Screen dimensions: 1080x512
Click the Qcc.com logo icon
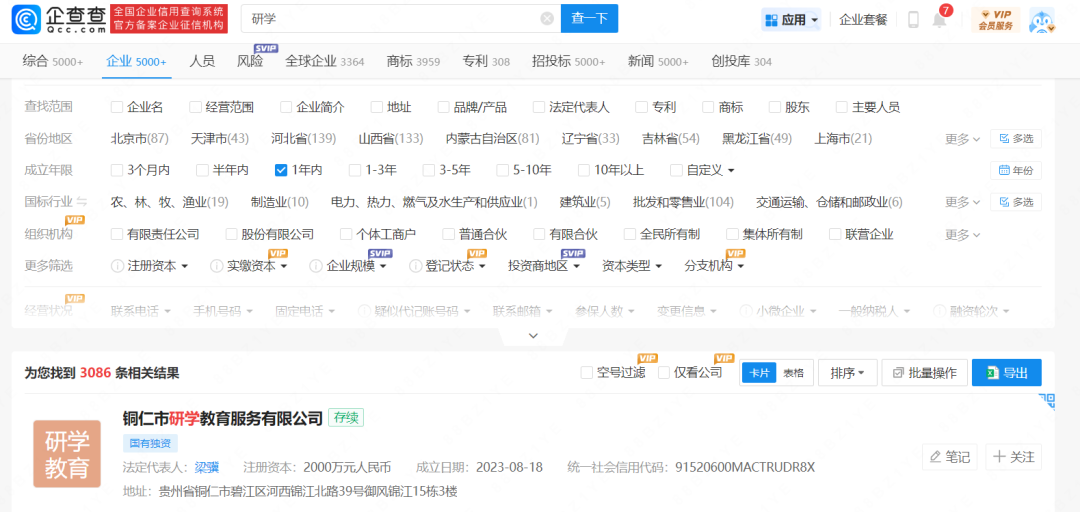click(26, 18)
